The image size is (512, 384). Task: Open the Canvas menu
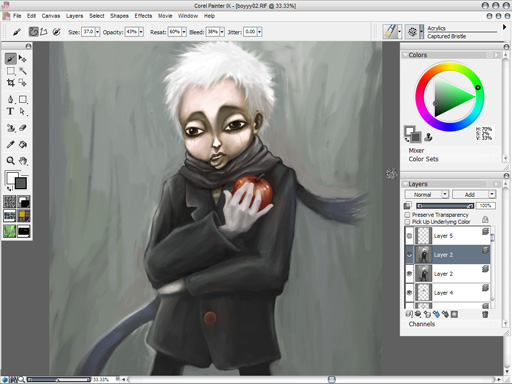coord(51,16)
